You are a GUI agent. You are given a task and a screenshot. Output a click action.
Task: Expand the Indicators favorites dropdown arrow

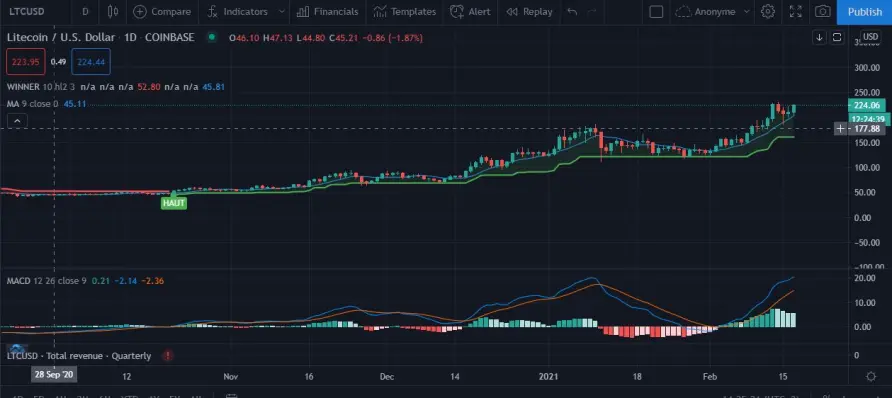(281, 11)
